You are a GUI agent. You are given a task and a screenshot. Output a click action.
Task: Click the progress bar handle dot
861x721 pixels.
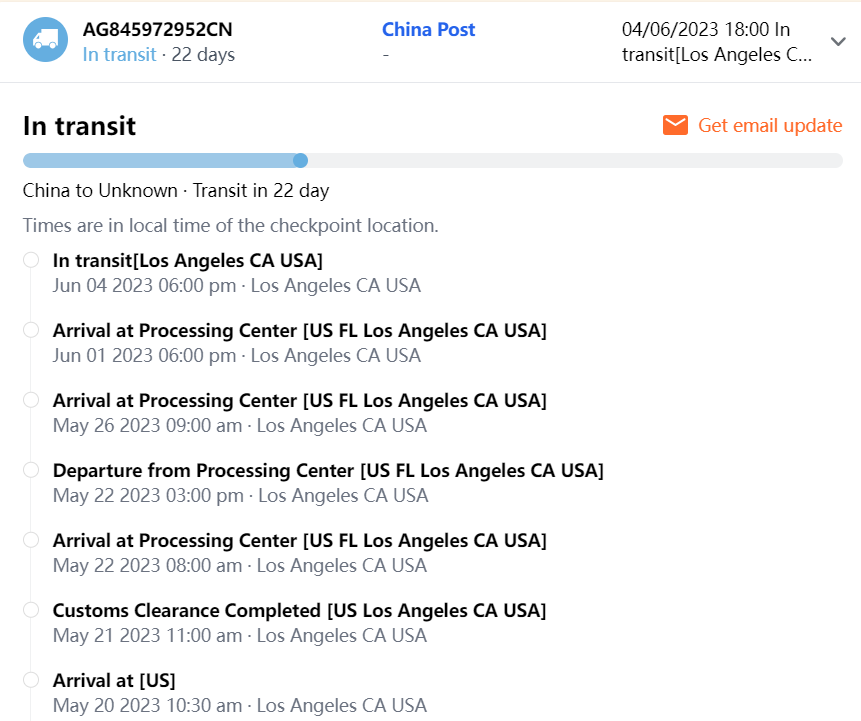pos(300,160)
